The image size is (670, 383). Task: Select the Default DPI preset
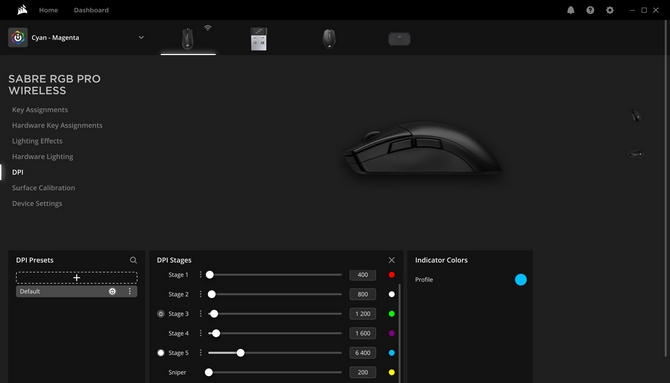pos(76,292)
